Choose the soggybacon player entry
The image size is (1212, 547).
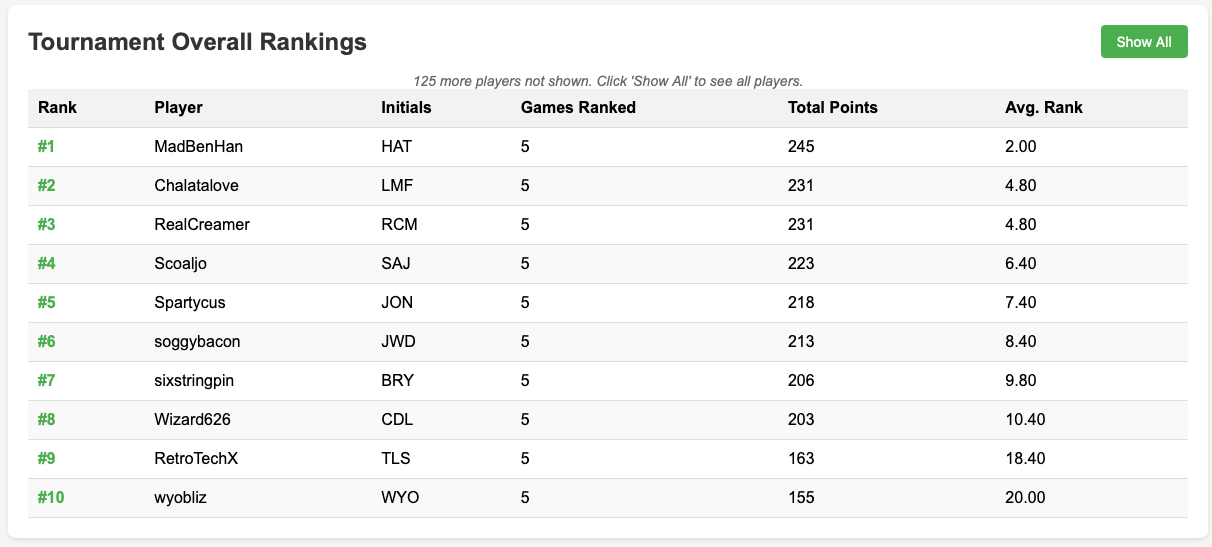pyautogui.click(x=197, y=342)
